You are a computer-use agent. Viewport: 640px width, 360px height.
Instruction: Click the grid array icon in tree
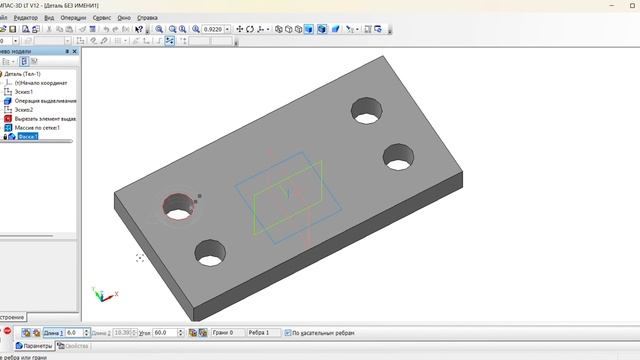(8, 128)
